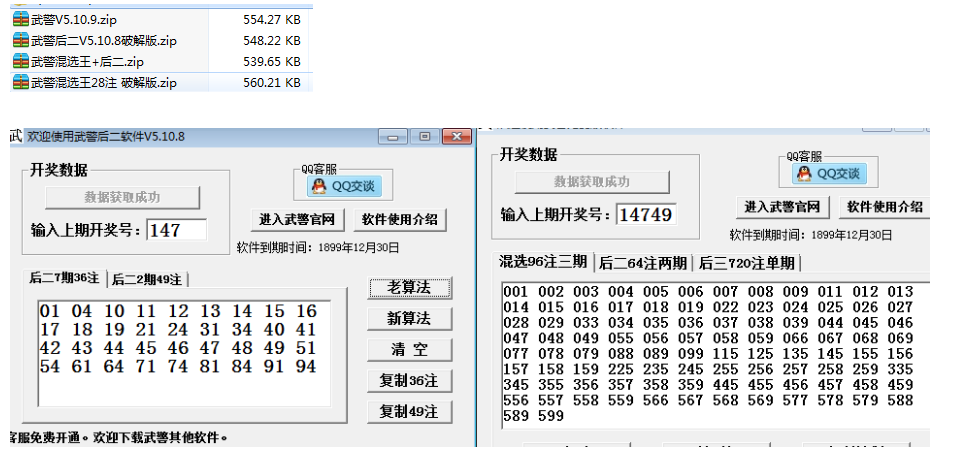Open the 后三720注单期 tab
This screenshot has height=469, width=970.
click(x=746, y=264)
